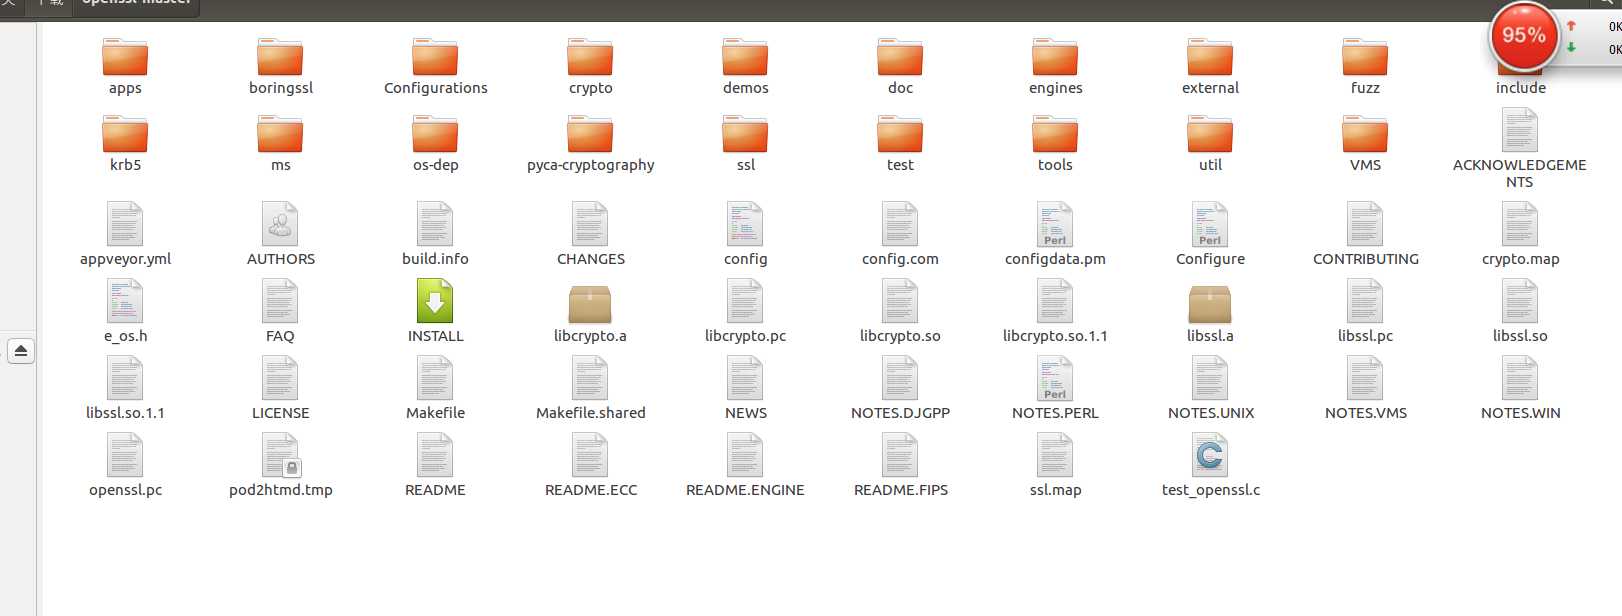This screenshot has width=1622, height=616.
Task: Select the configdata.pm Perl file
Action: [1055, 224]
